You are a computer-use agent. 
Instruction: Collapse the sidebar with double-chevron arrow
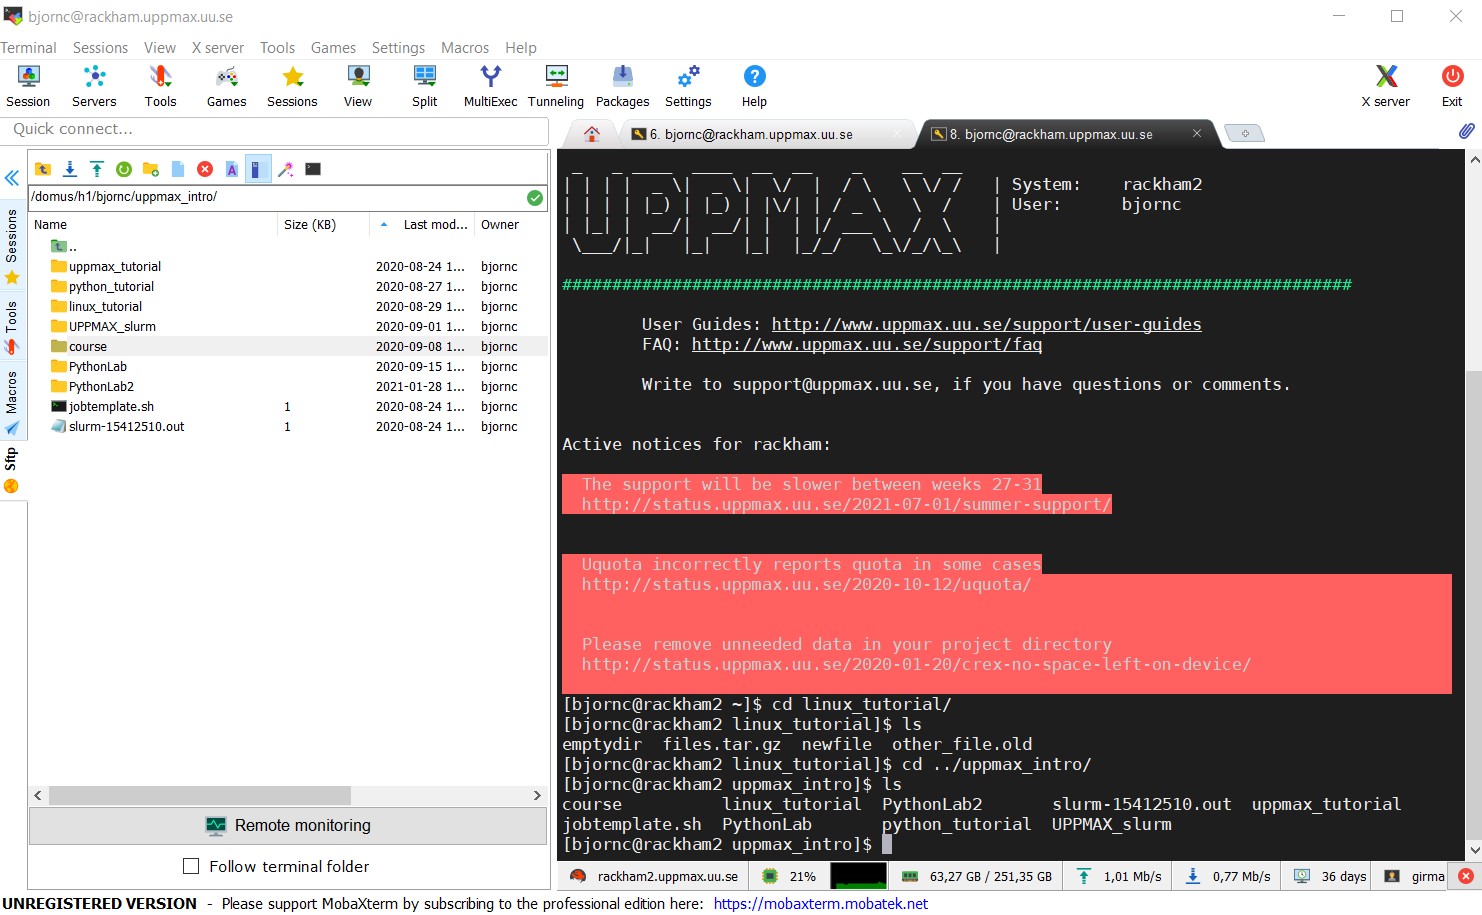coord(12,178)
